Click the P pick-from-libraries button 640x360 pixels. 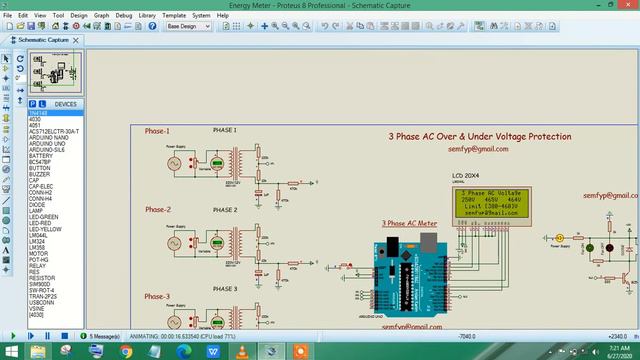coord(33,104)
